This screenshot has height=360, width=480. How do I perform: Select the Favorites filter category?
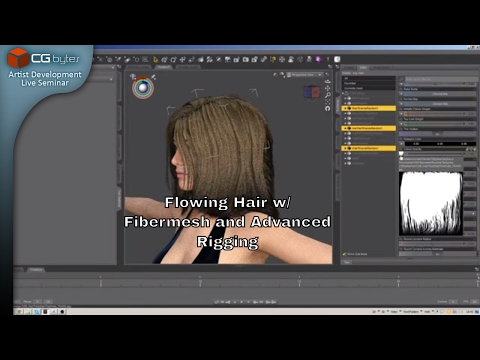[x=369, y=83]
